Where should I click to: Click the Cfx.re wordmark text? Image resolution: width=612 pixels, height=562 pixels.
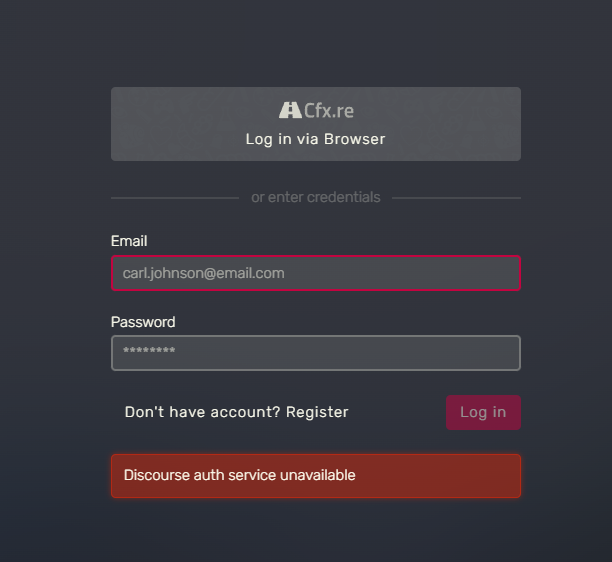(x=329, y=110)
